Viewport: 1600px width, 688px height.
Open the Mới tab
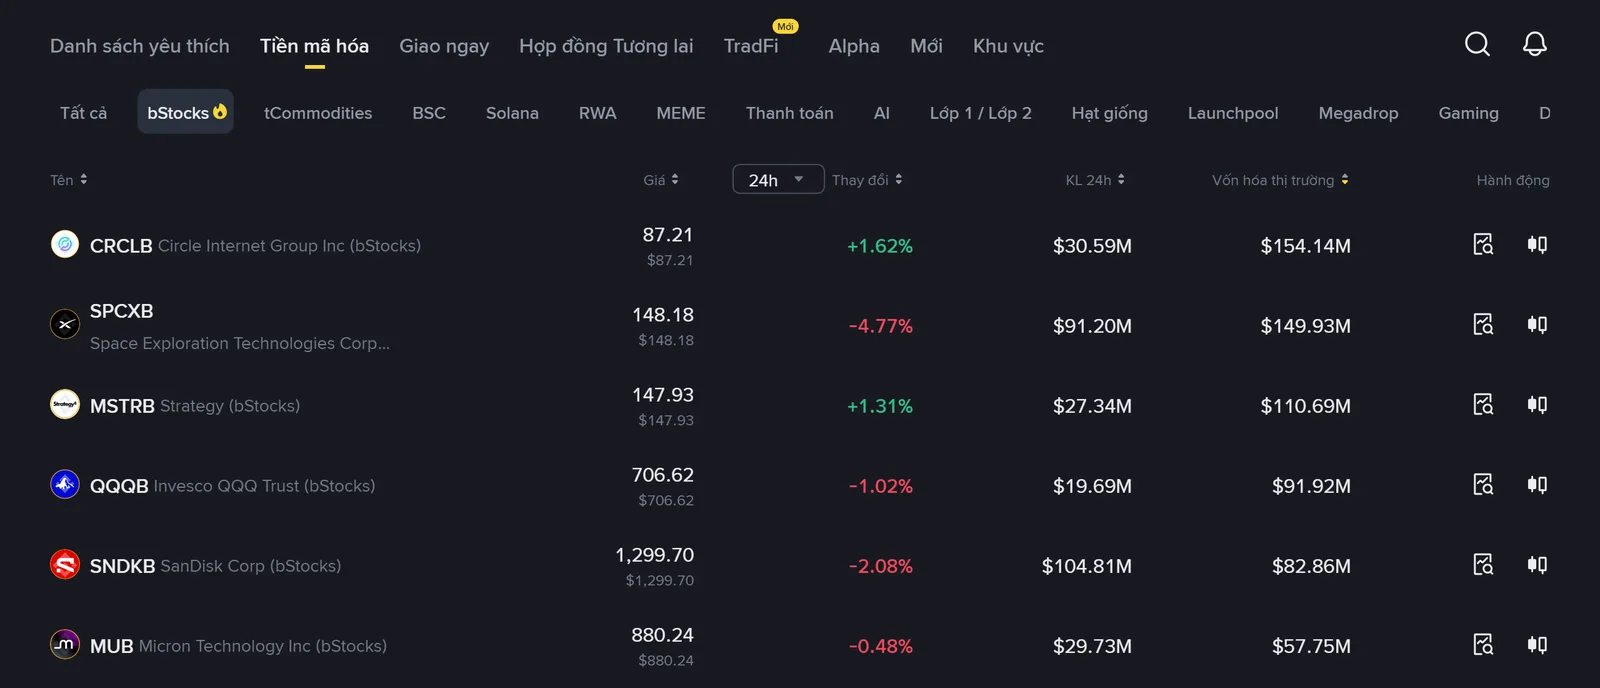coord(926,46)
